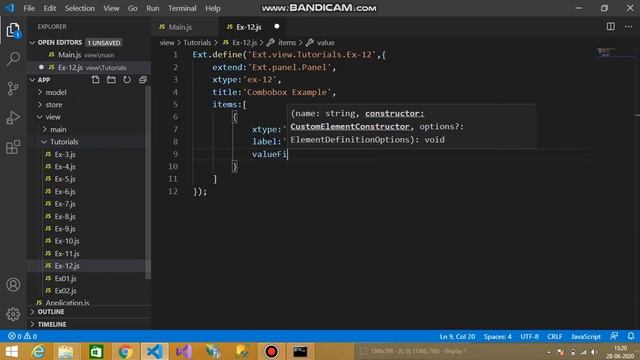Open the File menu
Image resolution: width=640 pixels, height=360 pixels.
[x=29, y=8]
